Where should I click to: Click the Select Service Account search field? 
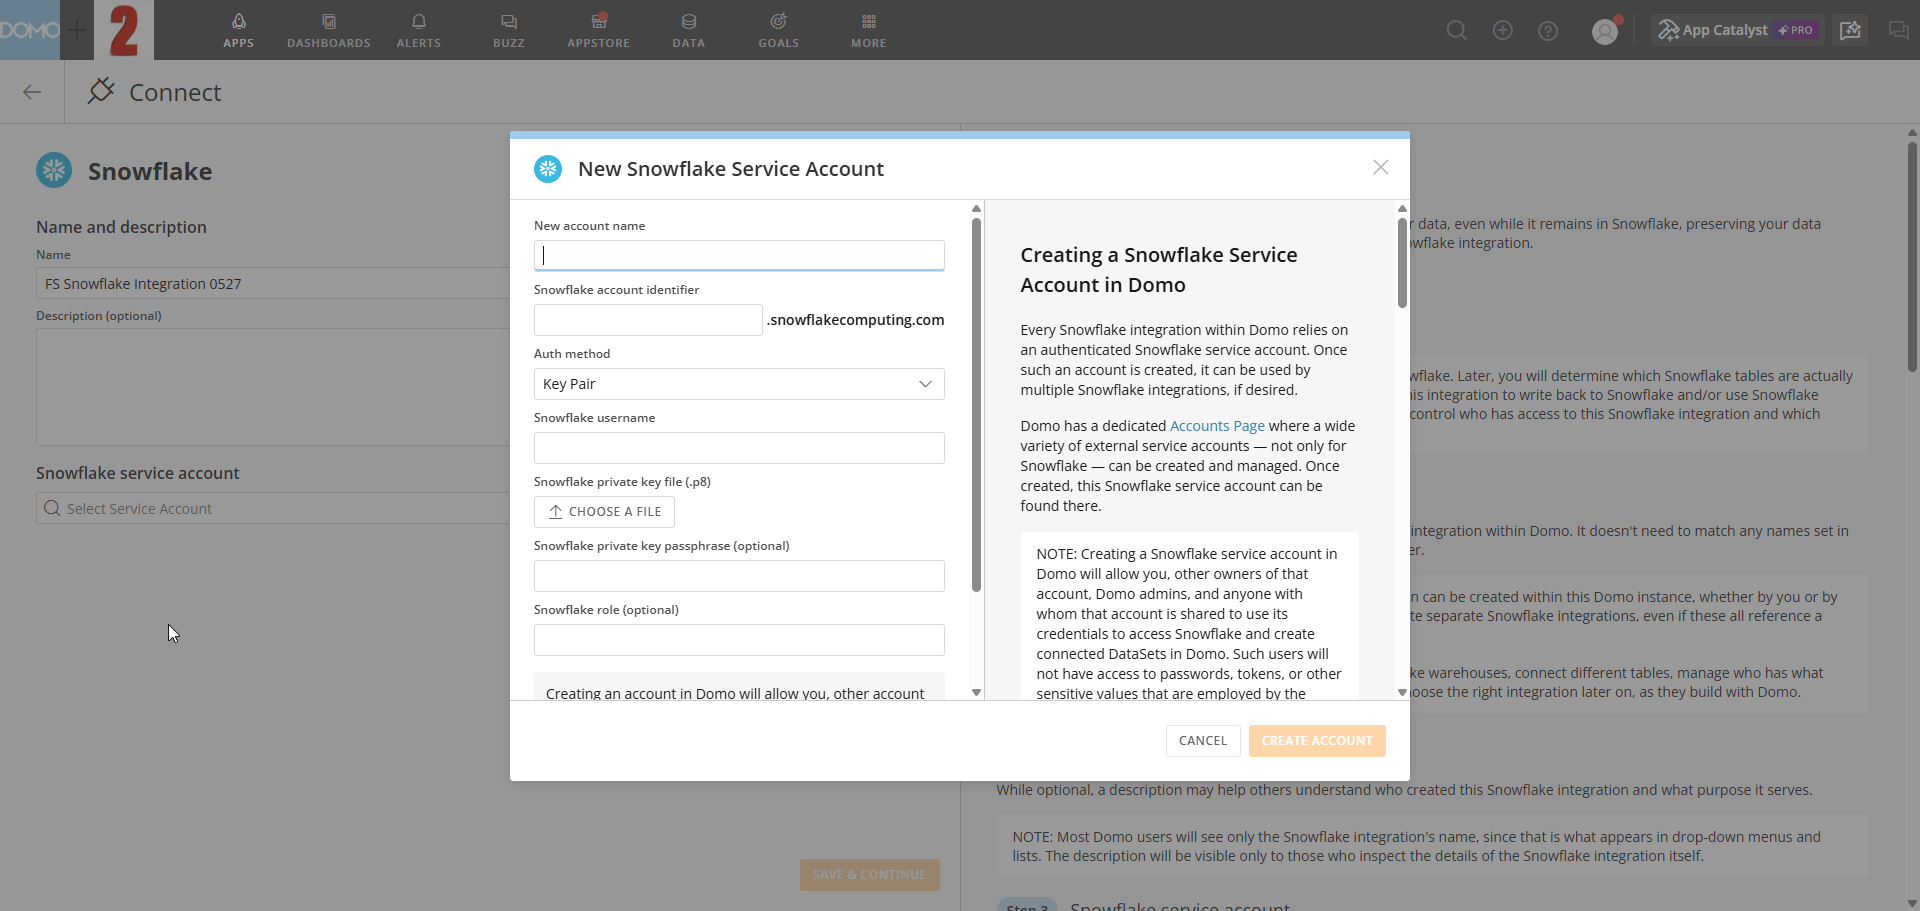[x=275, y=508]
